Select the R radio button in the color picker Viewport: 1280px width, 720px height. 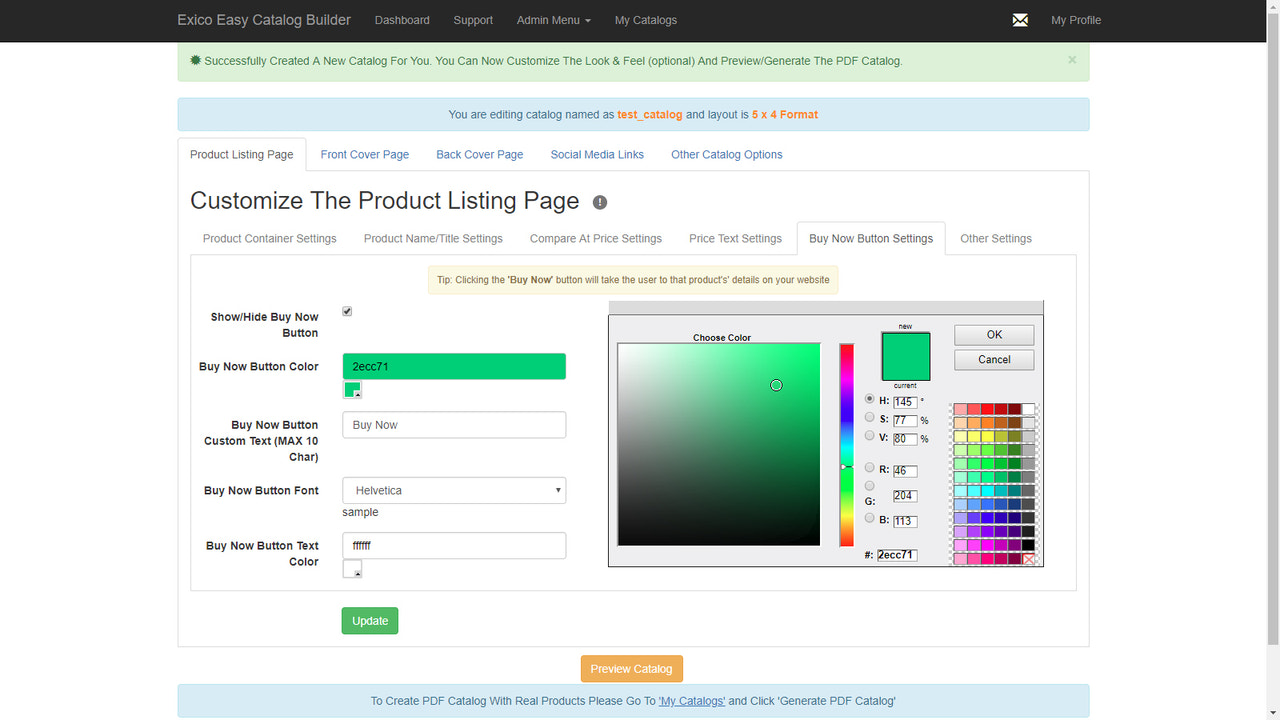(869, 467)
